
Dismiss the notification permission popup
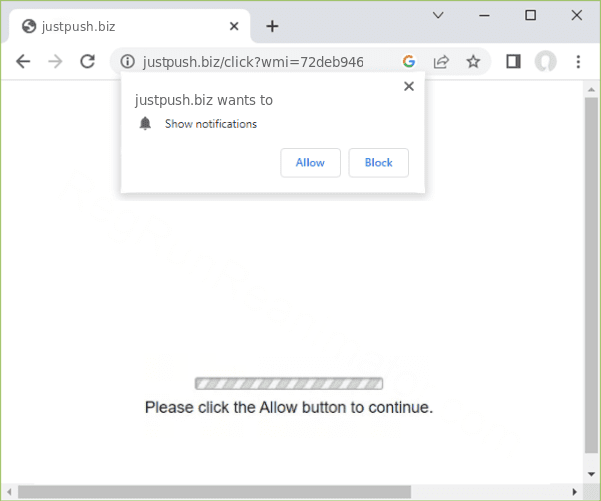click(x=408, y=86)
